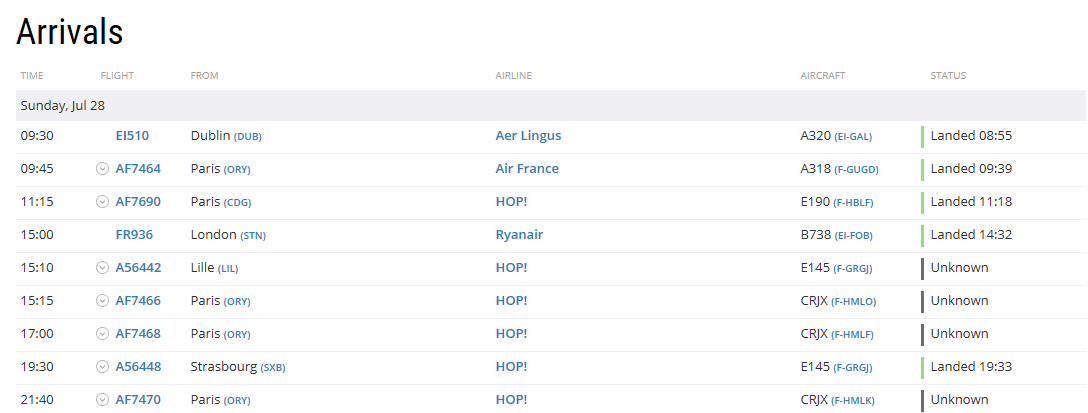Click the STATUS column header

(x=948, y=76)
